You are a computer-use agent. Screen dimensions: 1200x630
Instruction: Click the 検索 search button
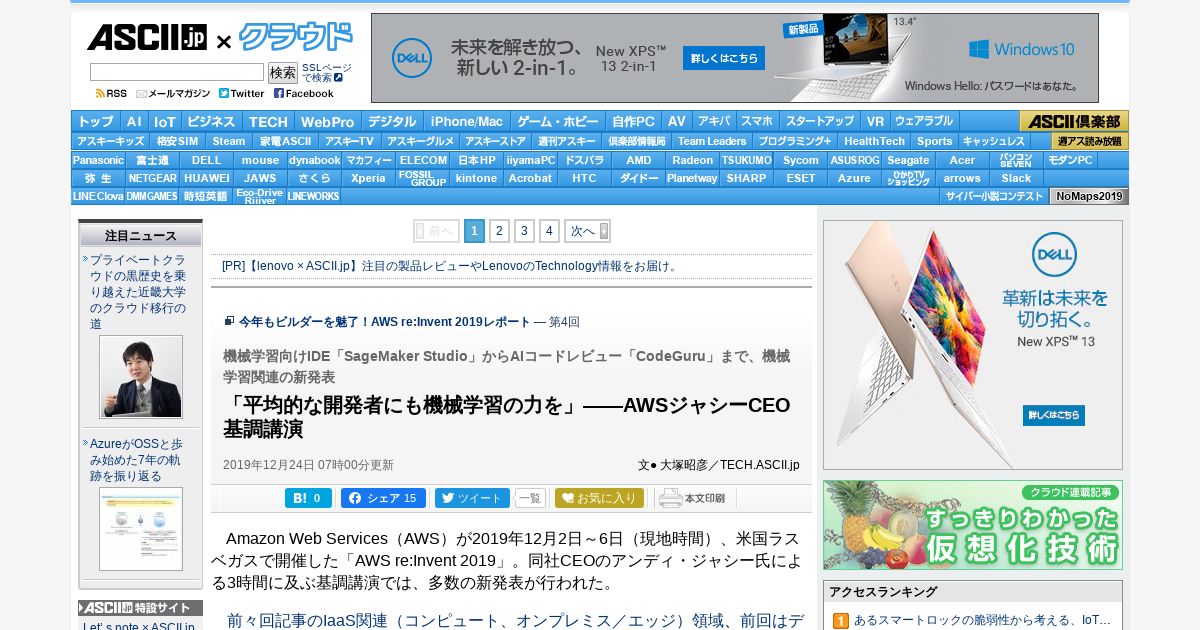283,72
